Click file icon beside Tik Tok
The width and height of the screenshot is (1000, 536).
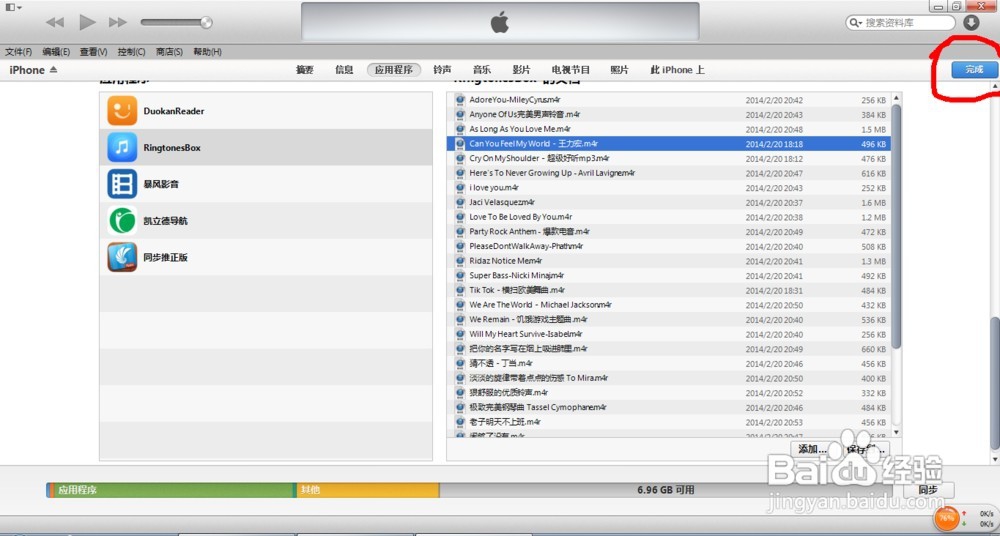click(460, 290)
